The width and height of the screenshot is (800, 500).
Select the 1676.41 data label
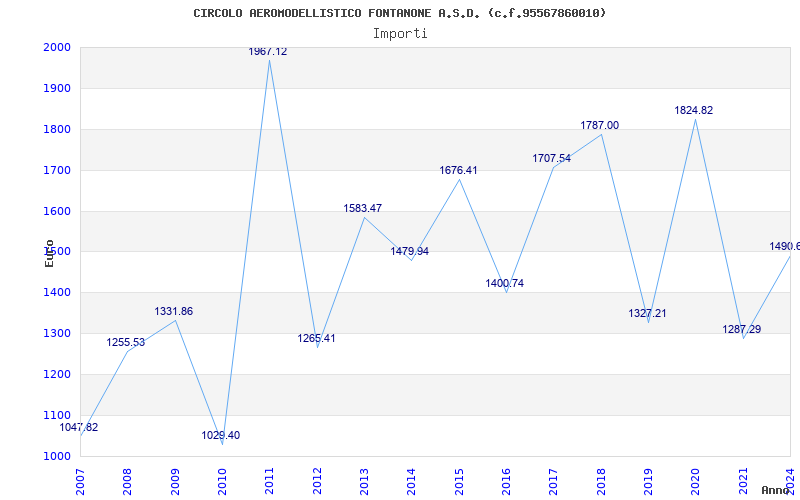click(x=458, y=170)
